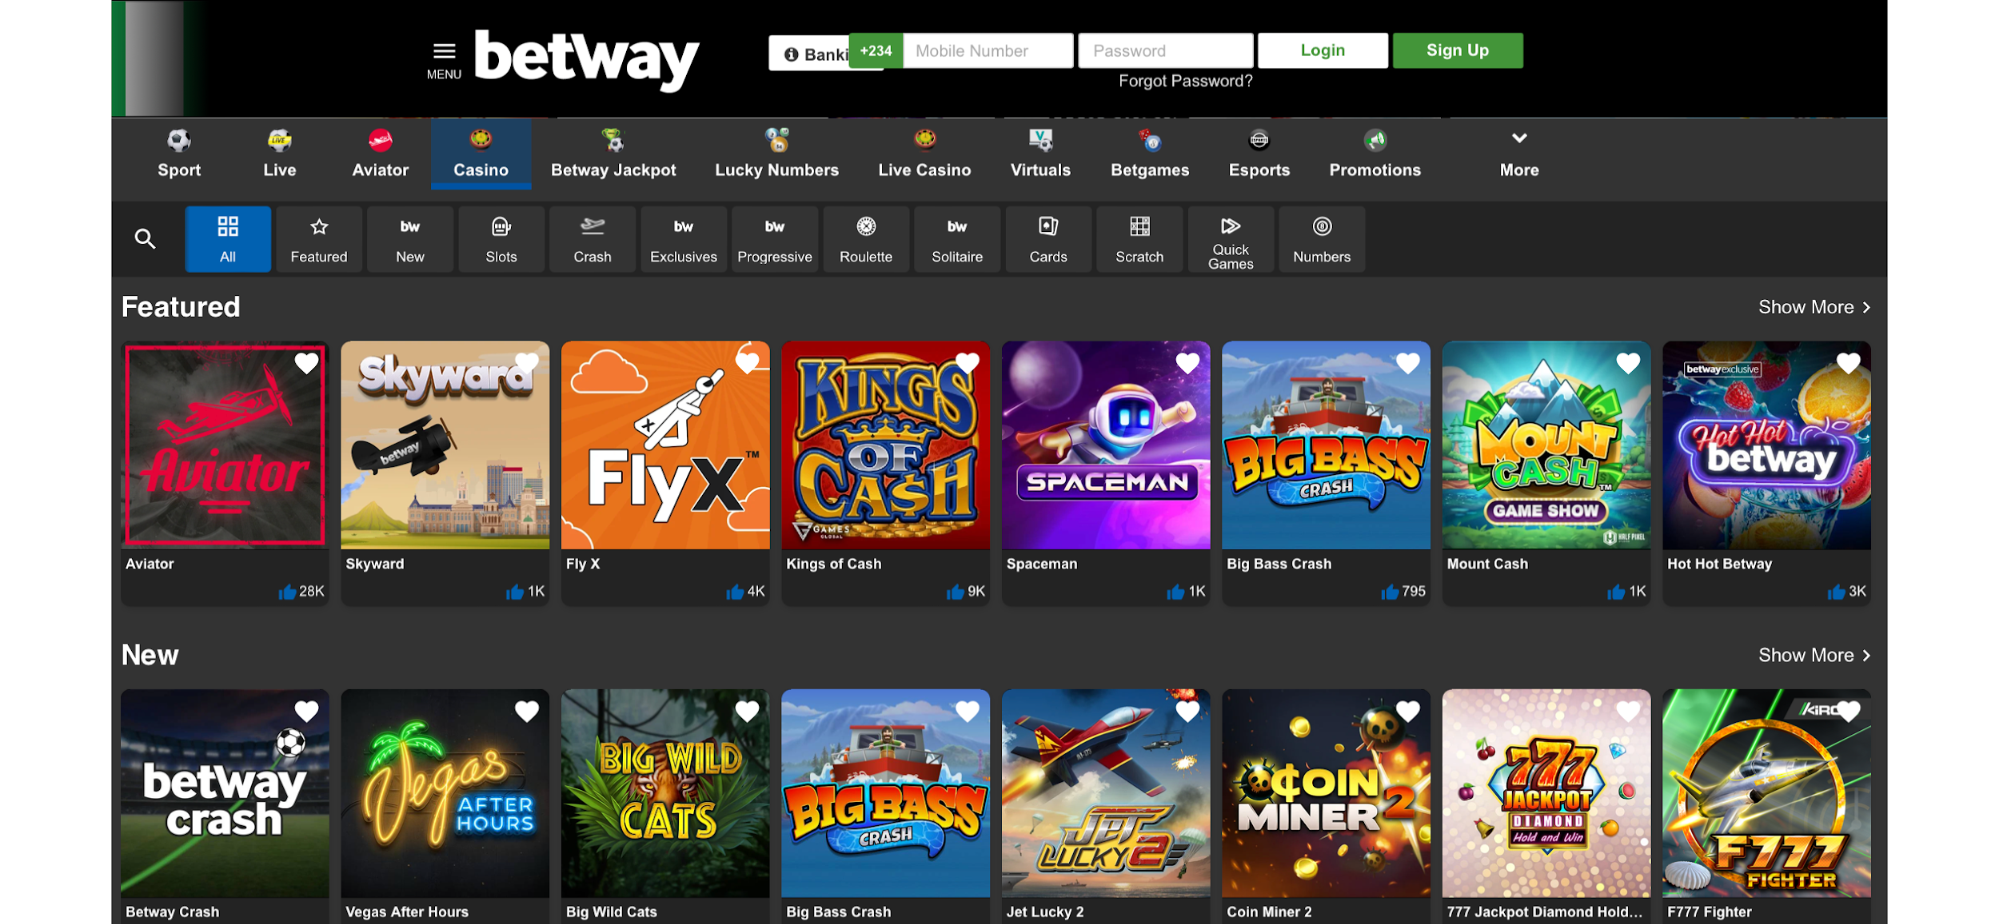
Task: Toggle favorite heart on Vegas After Hours
Action: tap(527, 711)
